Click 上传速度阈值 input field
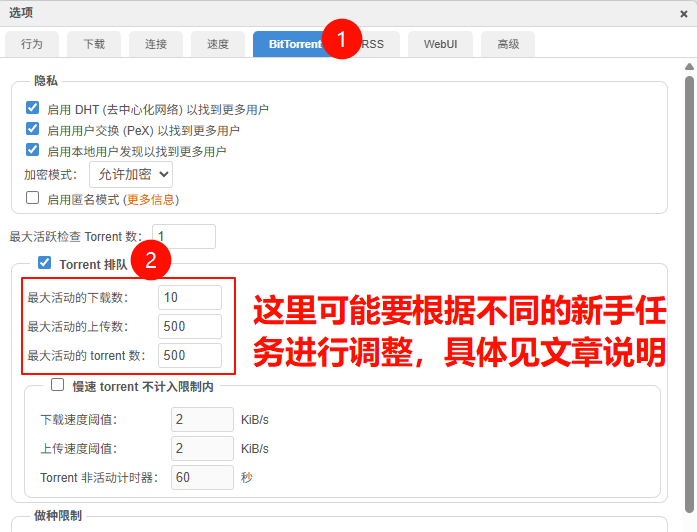 coord(202,448)
